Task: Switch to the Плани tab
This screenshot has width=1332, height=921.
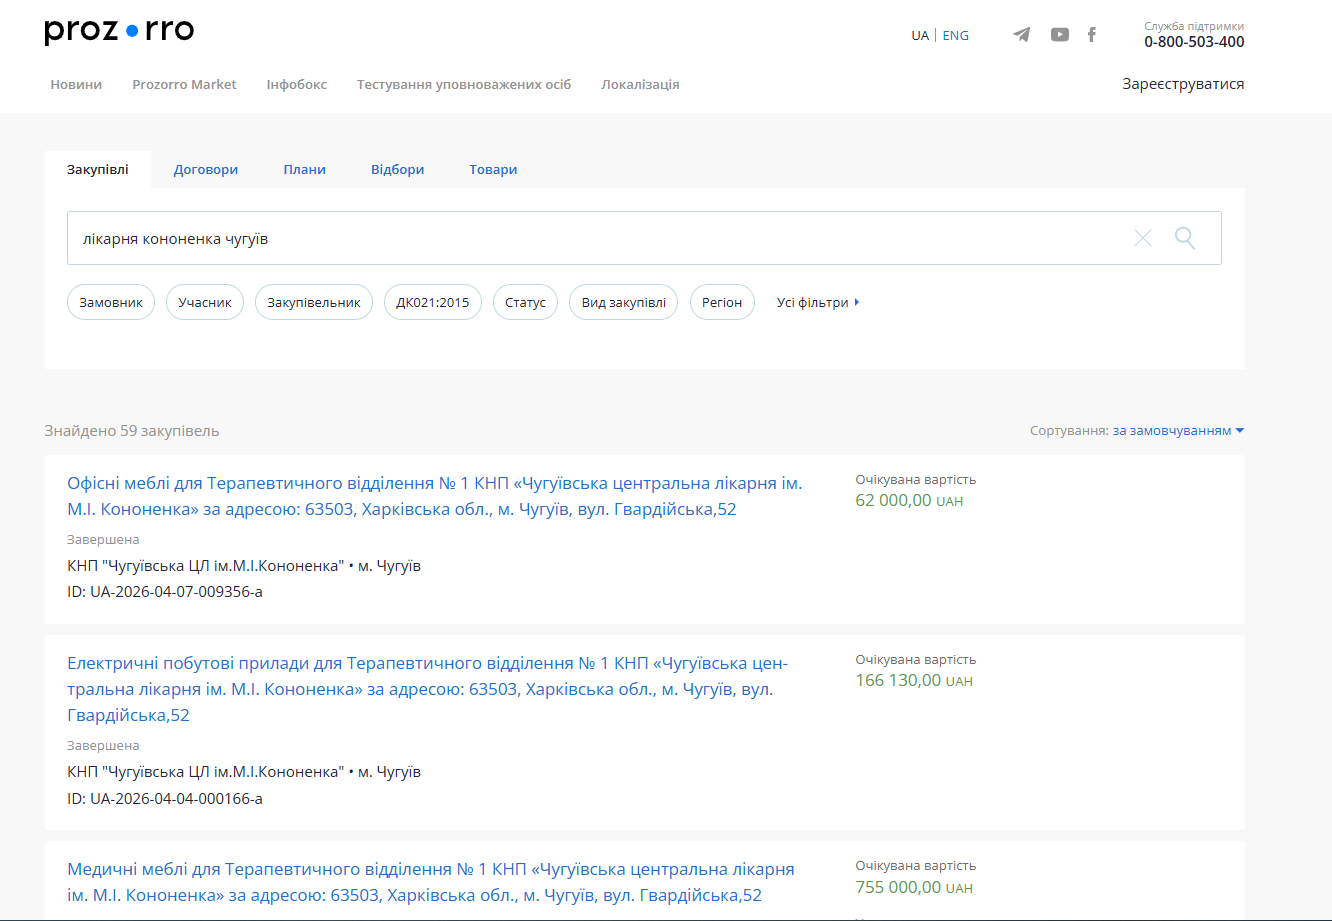Action: 304,169
